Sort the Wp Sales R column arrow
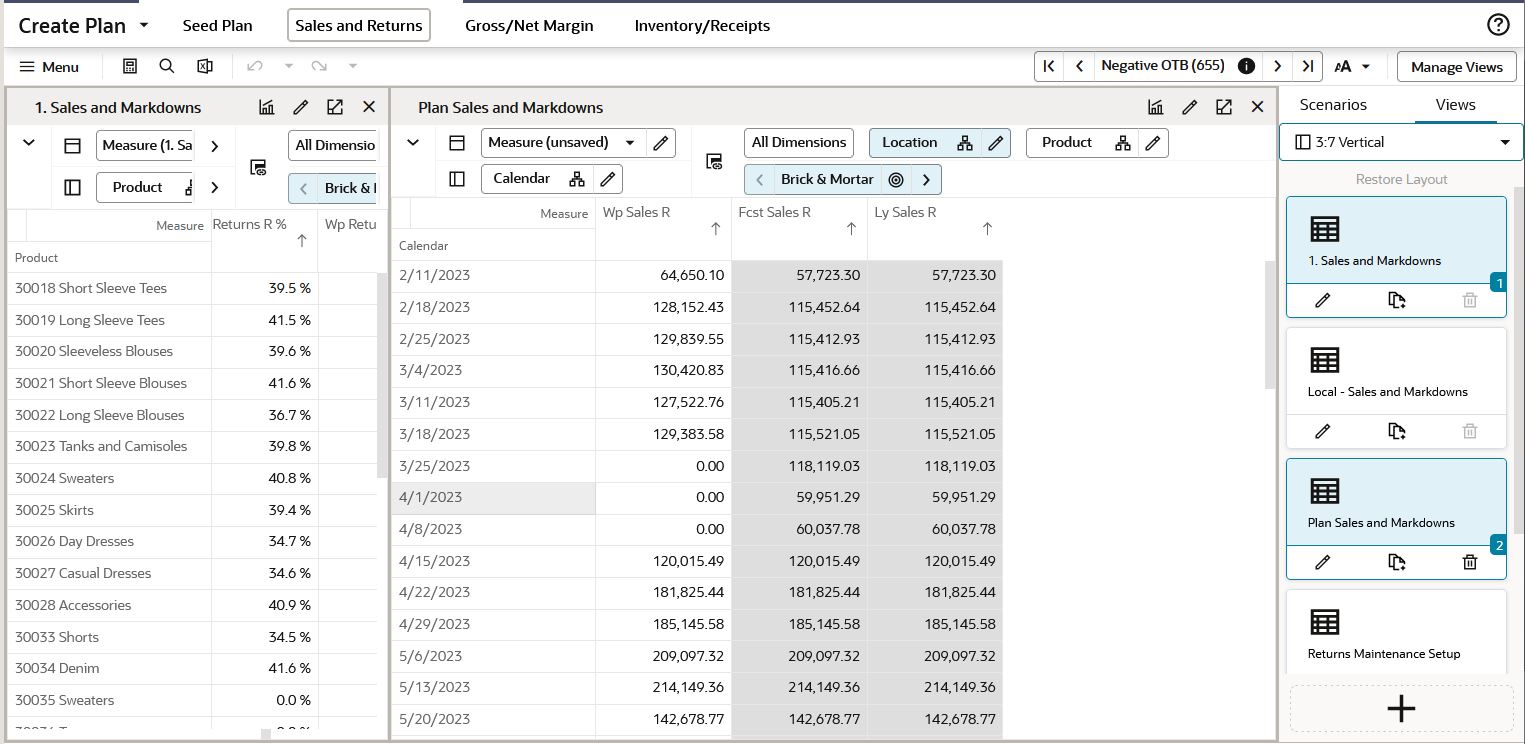Screen dimensions: 1525x744 tap(715, 229)
